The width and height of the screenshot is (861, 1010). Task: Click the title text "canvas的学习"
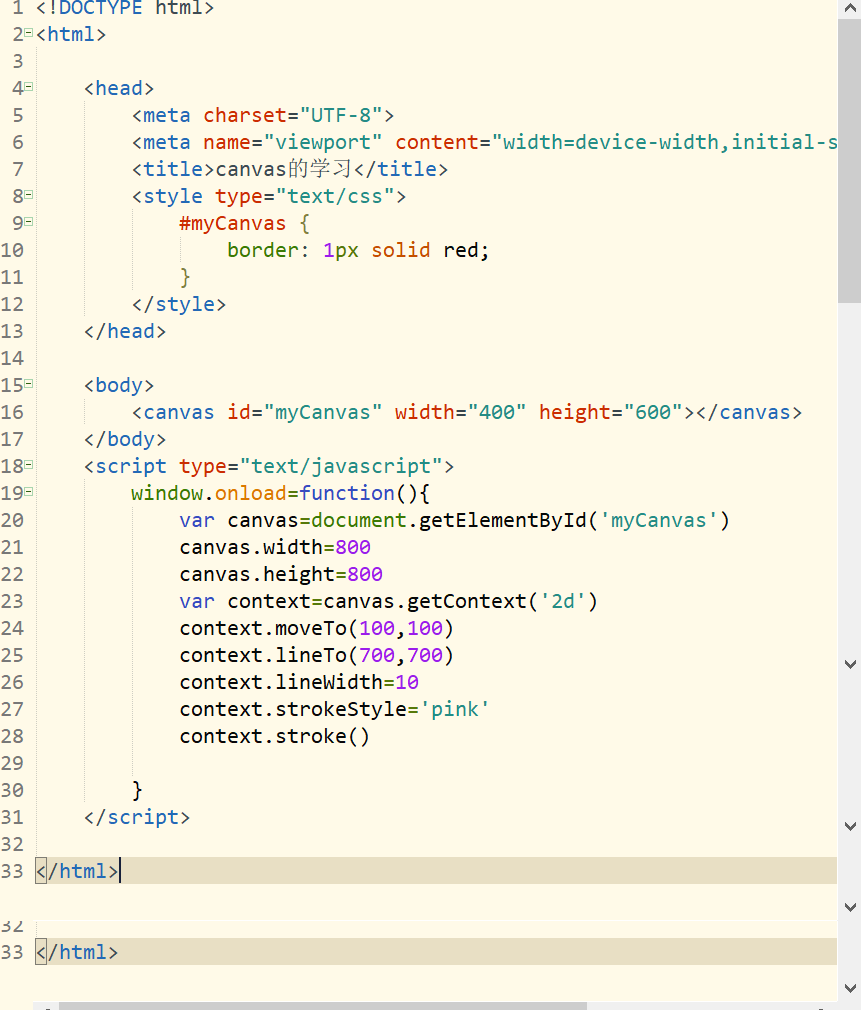283,169
